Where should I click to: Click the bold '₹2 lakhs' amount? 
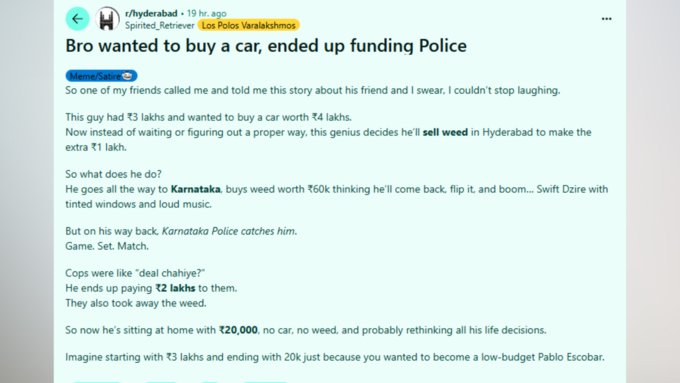175,288
